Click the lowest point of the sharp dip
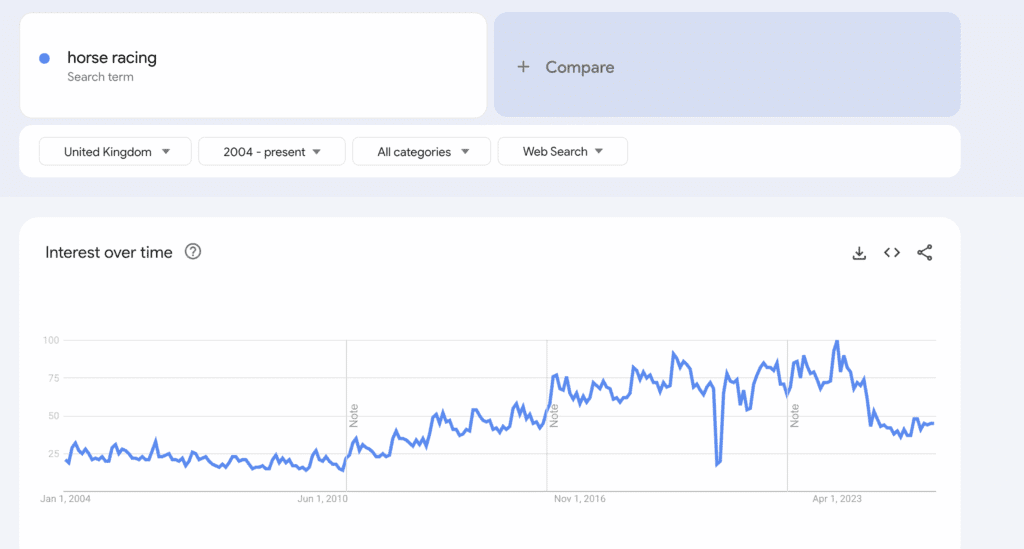Viewport: 1024px width, 549px height. [717, 465]
